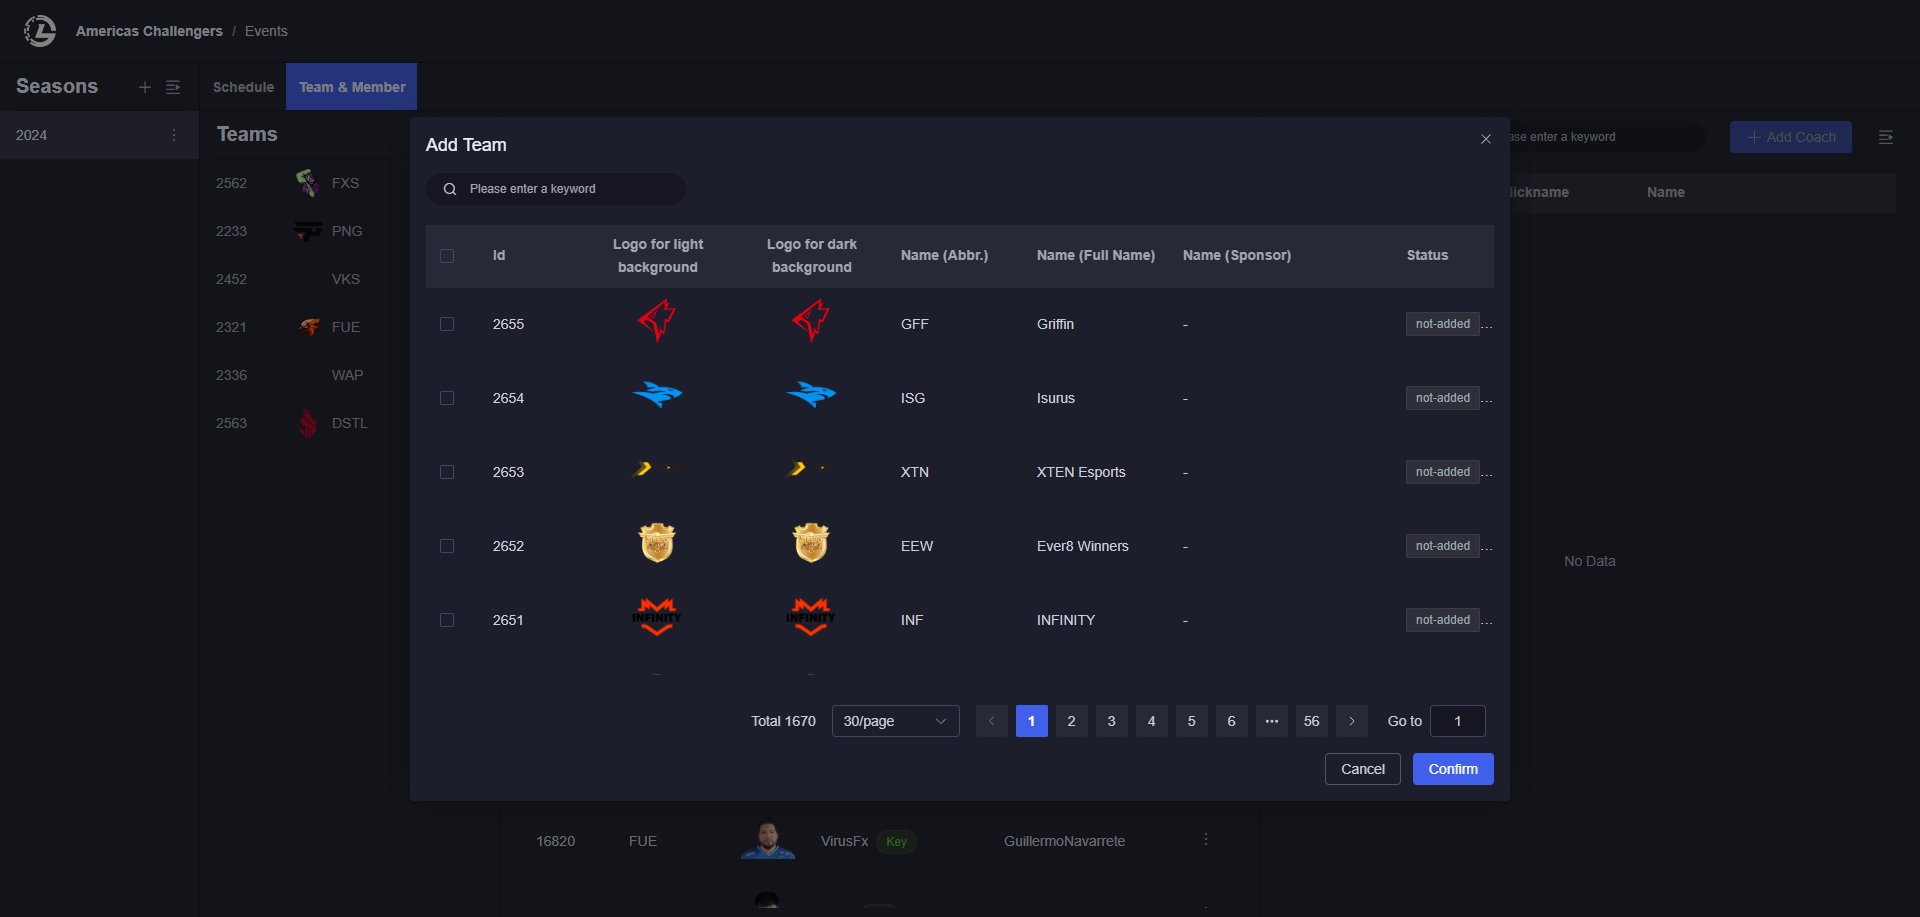
Task: Open the 30/page size dropdown
Action: coord(895,721)
